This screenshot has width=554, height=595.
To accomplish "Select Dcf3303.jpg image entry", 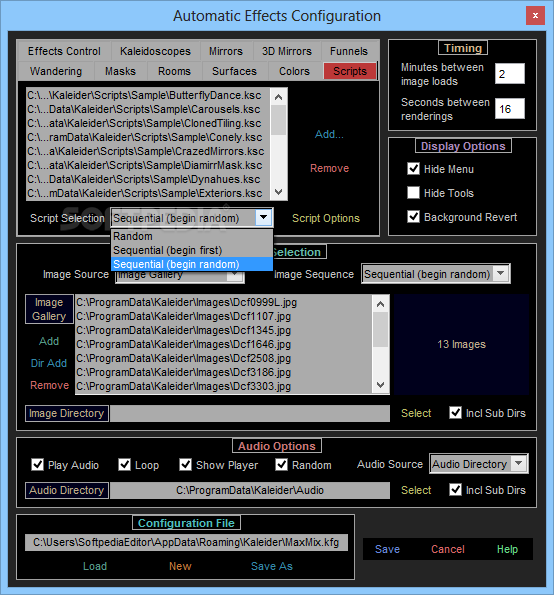I will 224,386.
